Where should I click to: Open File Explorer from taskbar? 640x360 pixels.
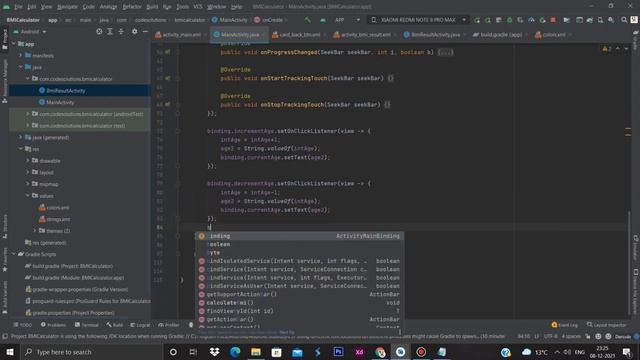pos(256,352)
